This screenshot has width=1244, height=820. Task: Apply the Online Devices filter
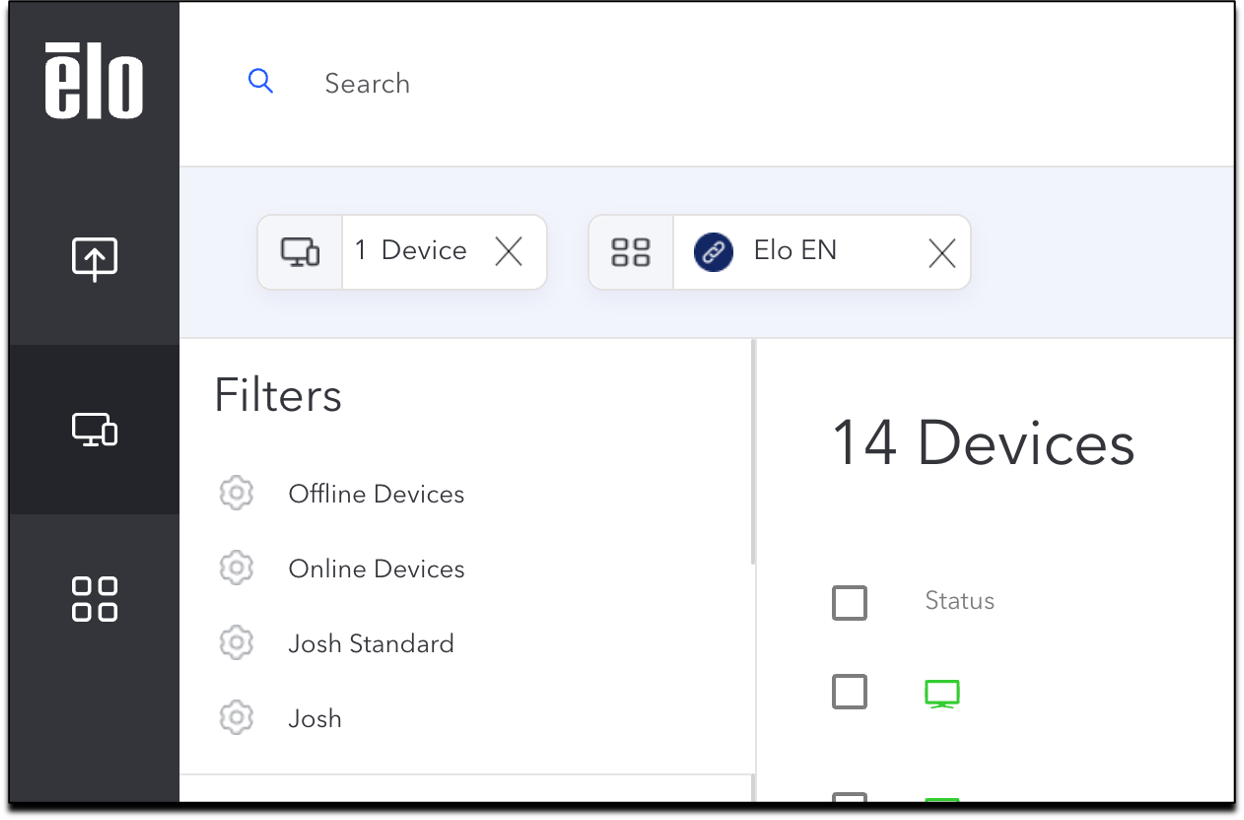[376, 569]
